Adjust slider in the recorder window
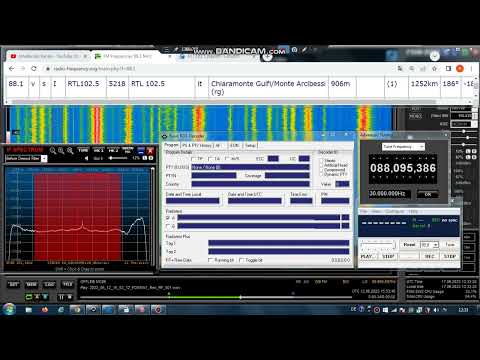The width and height of the screenshot is (480, 360). click(x=378, y=246)
